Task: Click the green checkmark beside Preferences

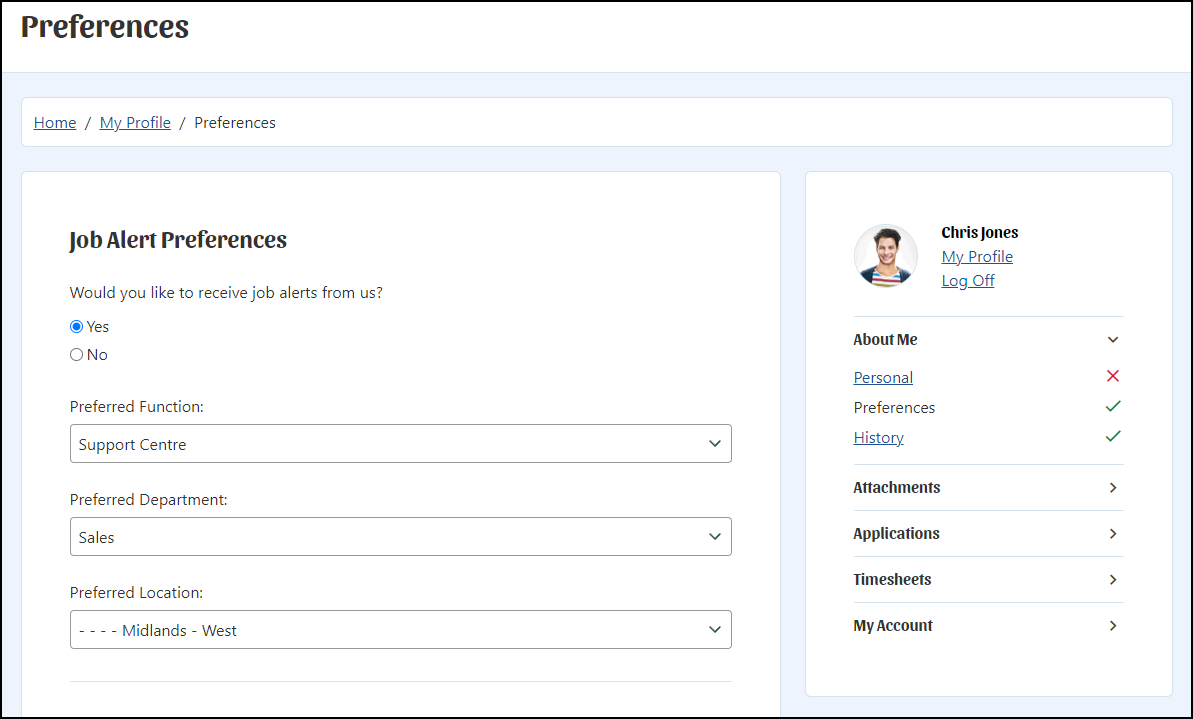Action: tap(1112, 406)
